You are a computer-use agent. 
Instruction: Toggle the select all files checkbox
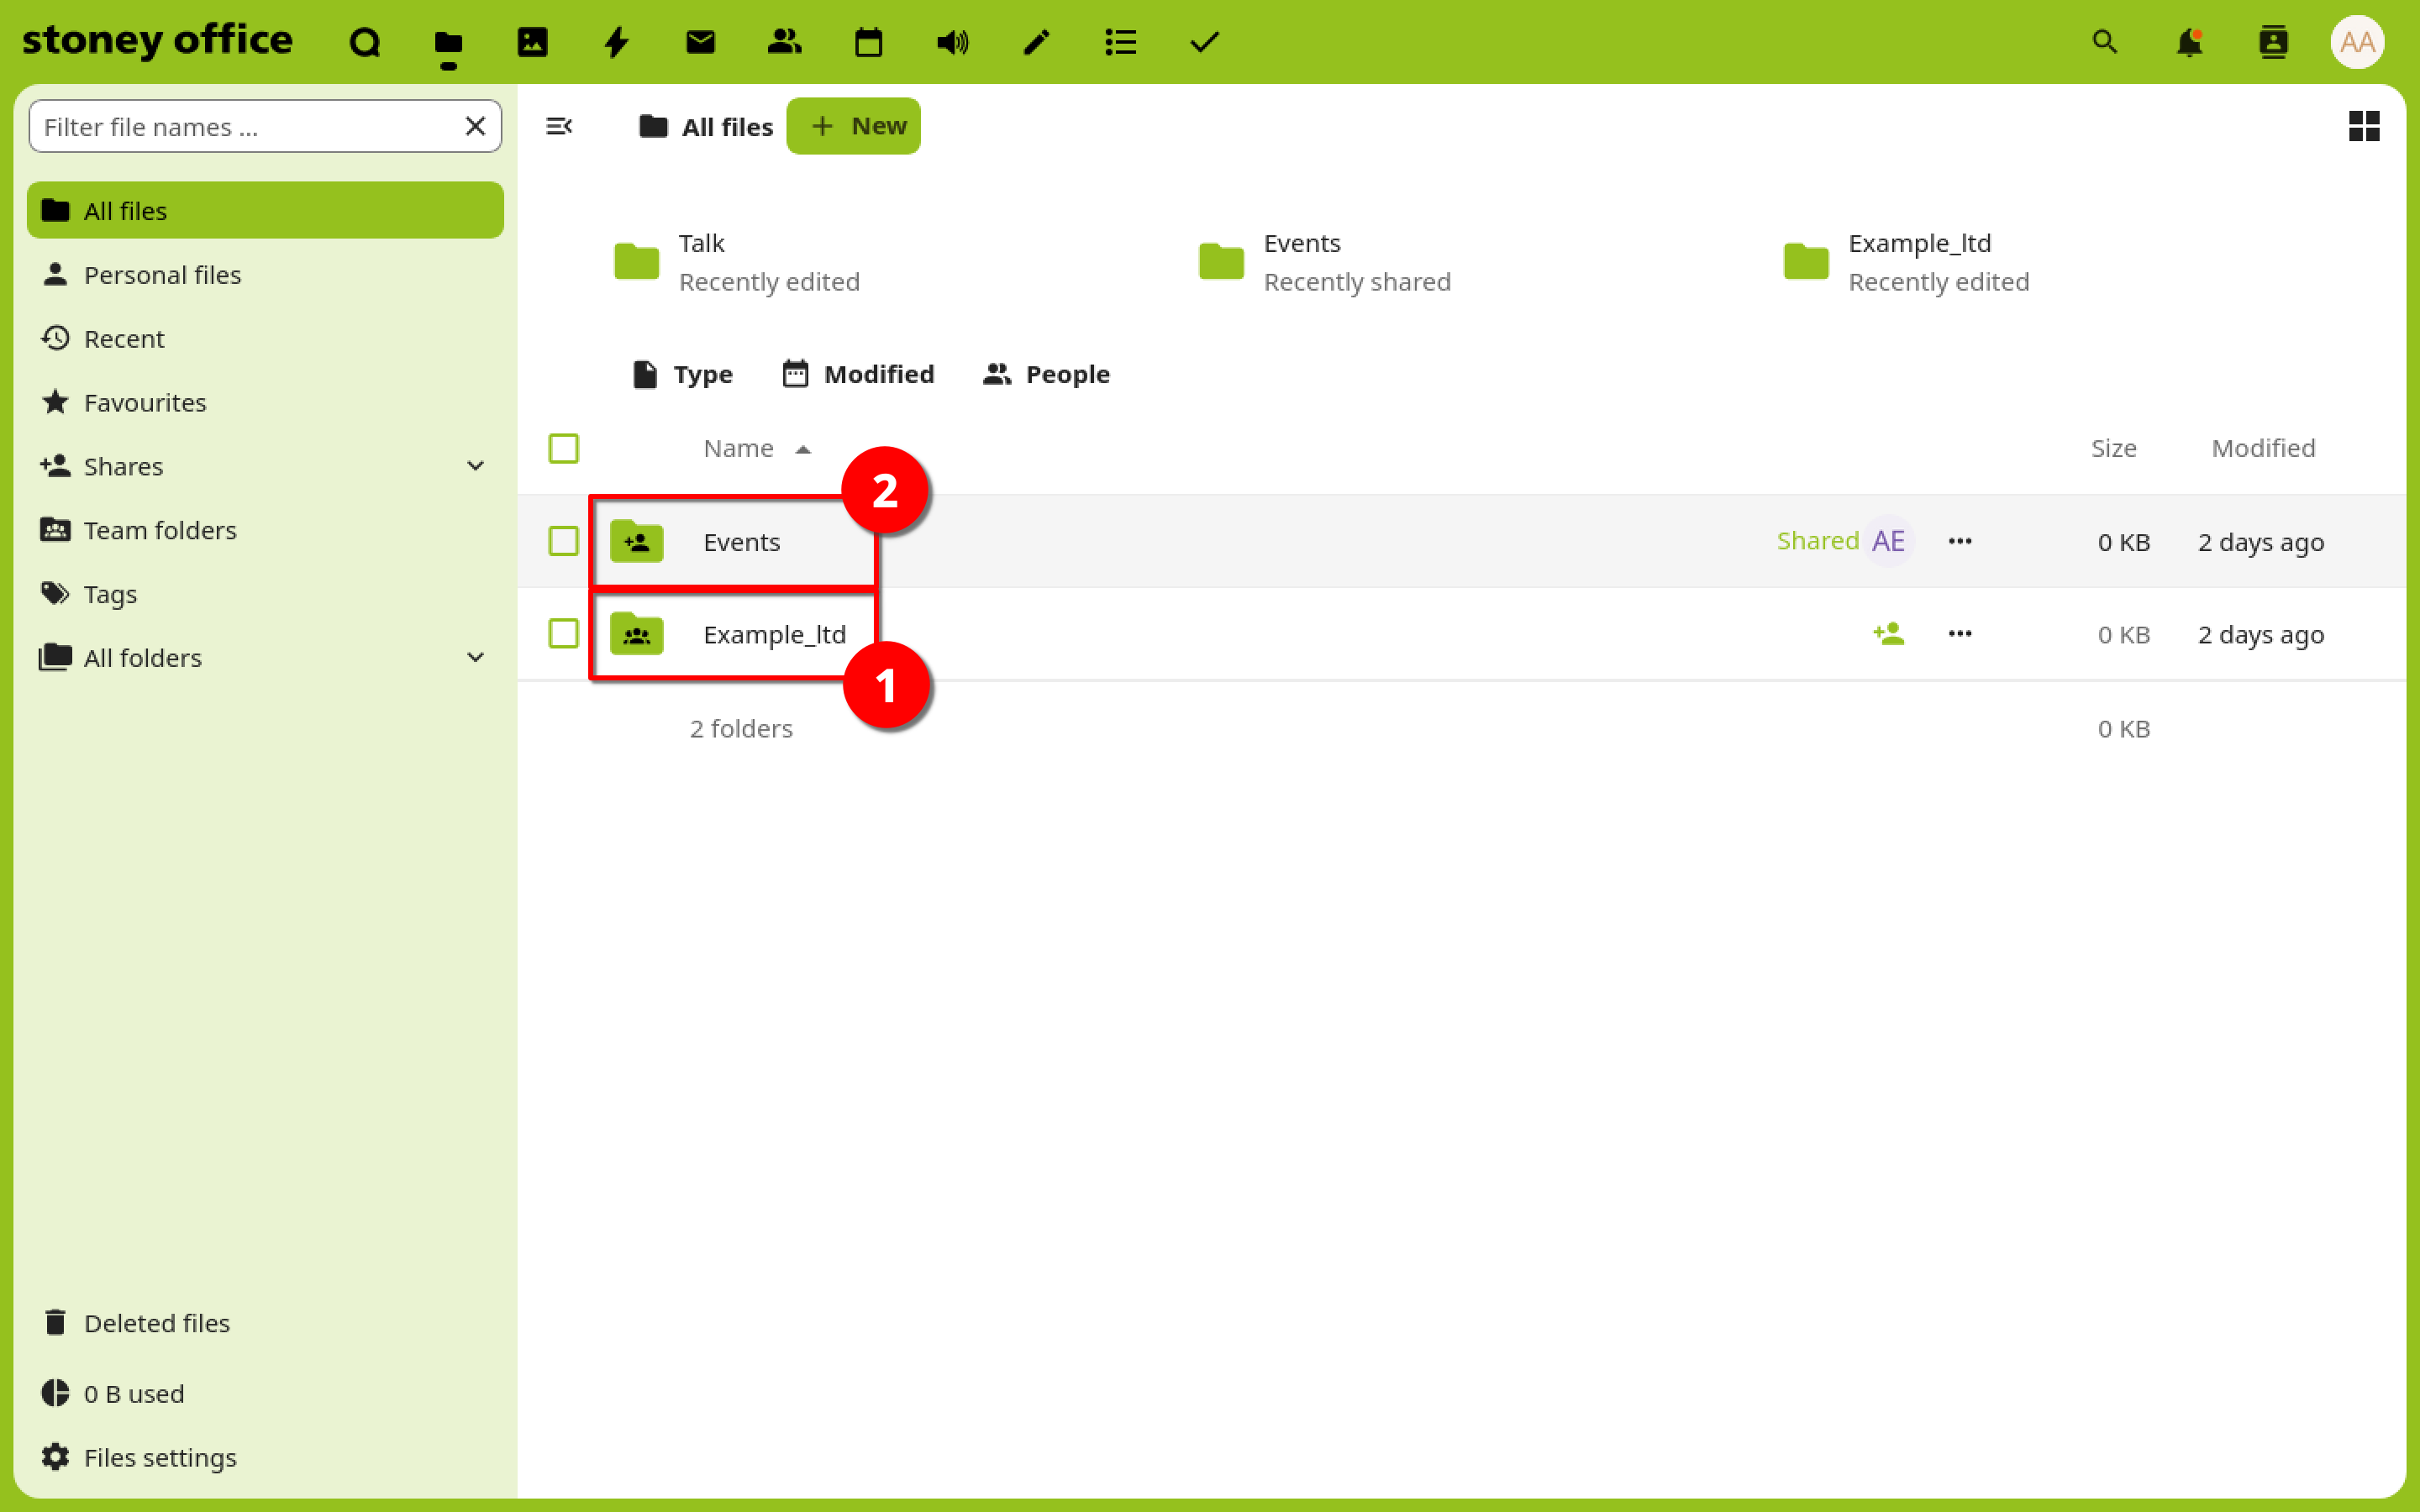(x=563, y=448)
